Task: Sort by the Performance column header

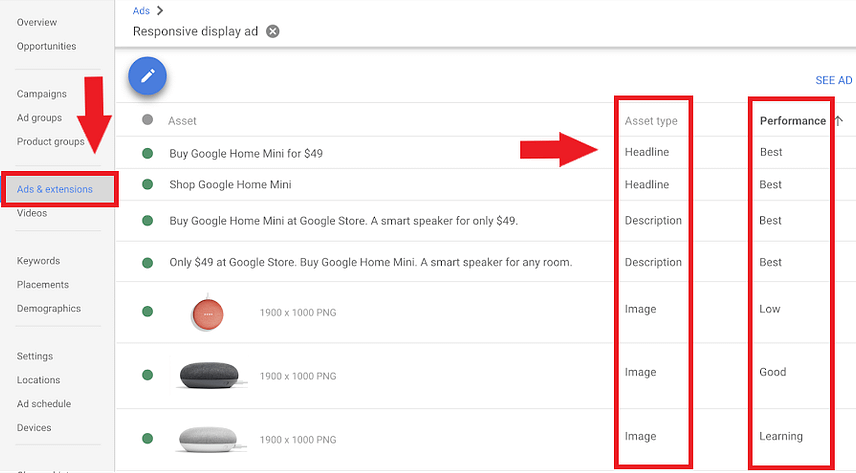Action: [792, 121]
